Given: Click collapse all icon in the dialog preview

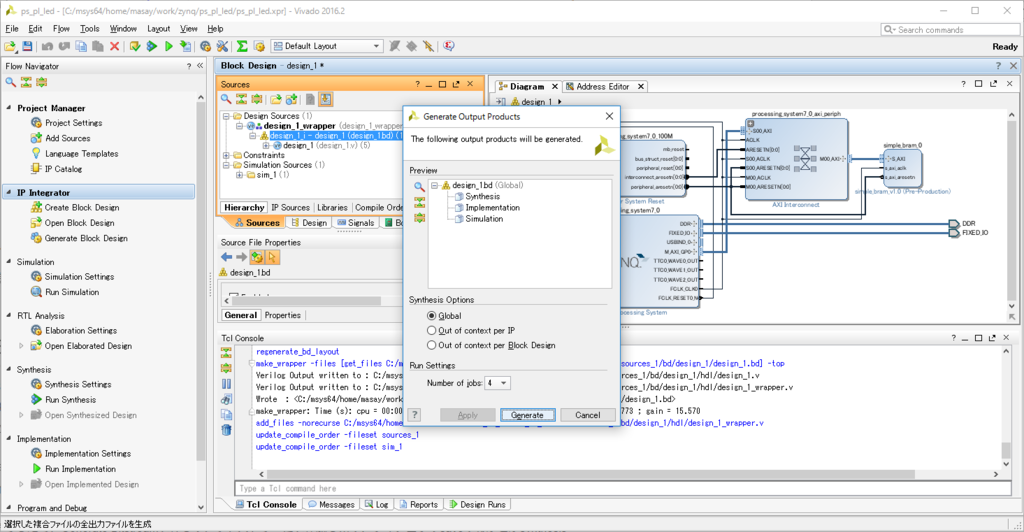Looking at the screenshot, I should 419,202.
